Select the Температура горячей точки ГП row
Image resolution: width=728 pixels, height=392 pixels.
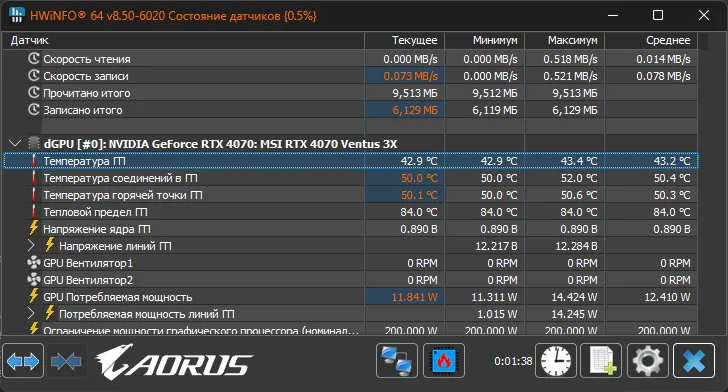pos(351,195)
